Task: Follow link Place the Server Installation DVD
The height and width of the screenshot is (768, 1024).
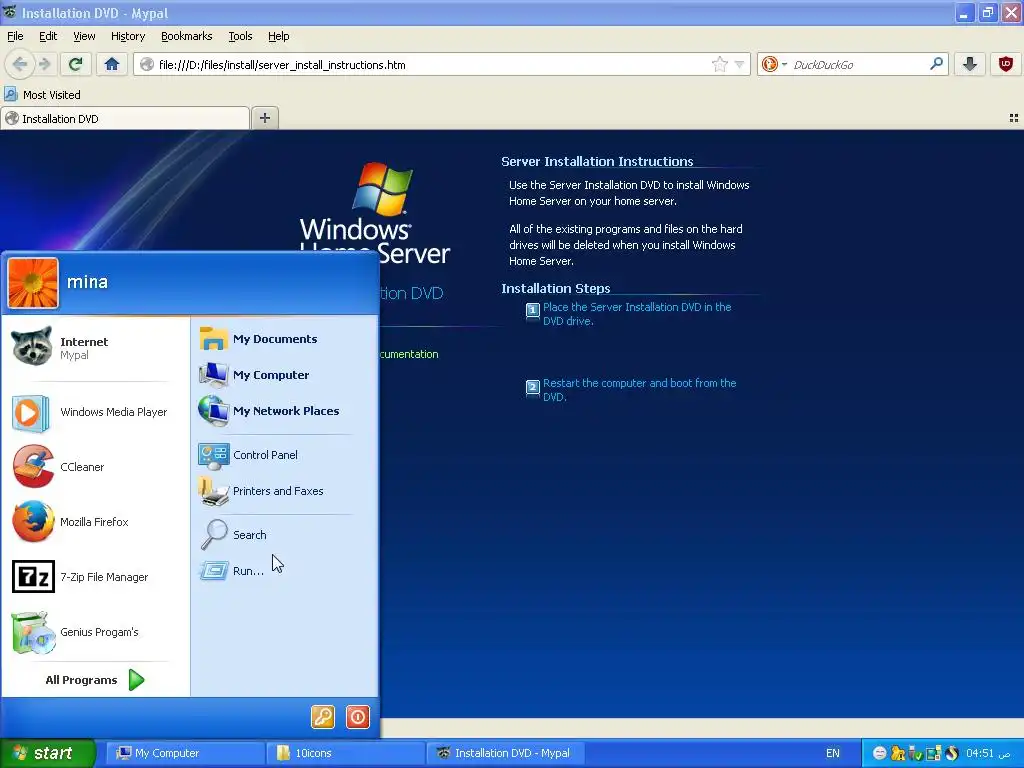Action: click(x=637, y=314)
